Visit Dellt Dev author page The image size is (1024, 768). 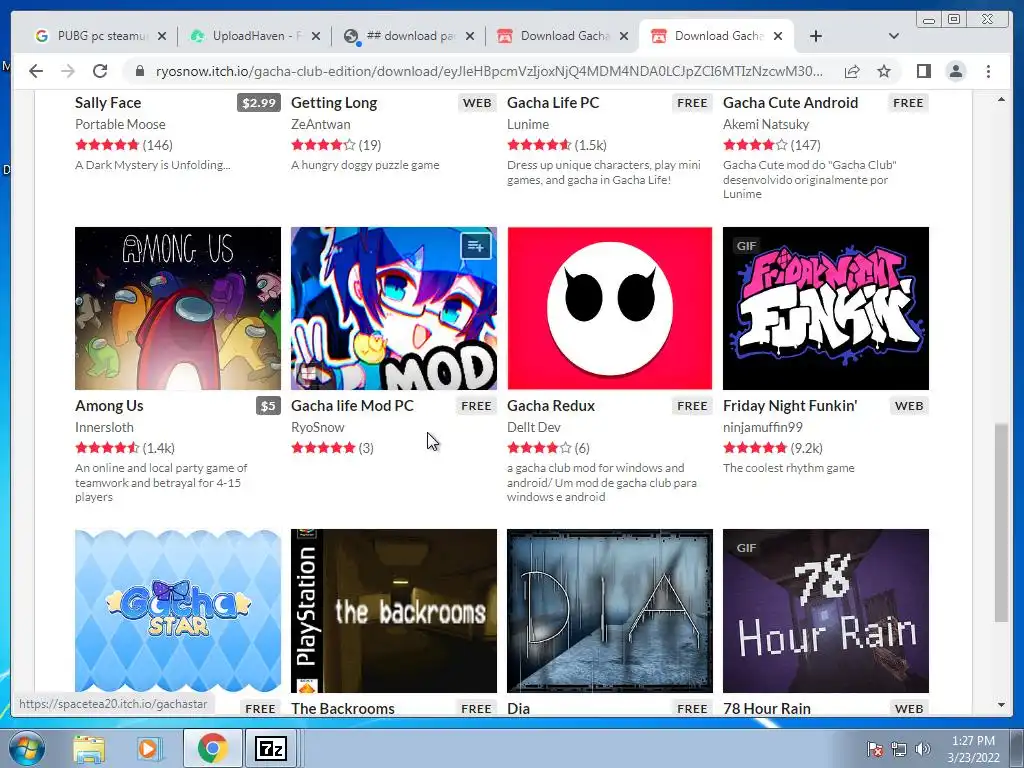point(534,427)
